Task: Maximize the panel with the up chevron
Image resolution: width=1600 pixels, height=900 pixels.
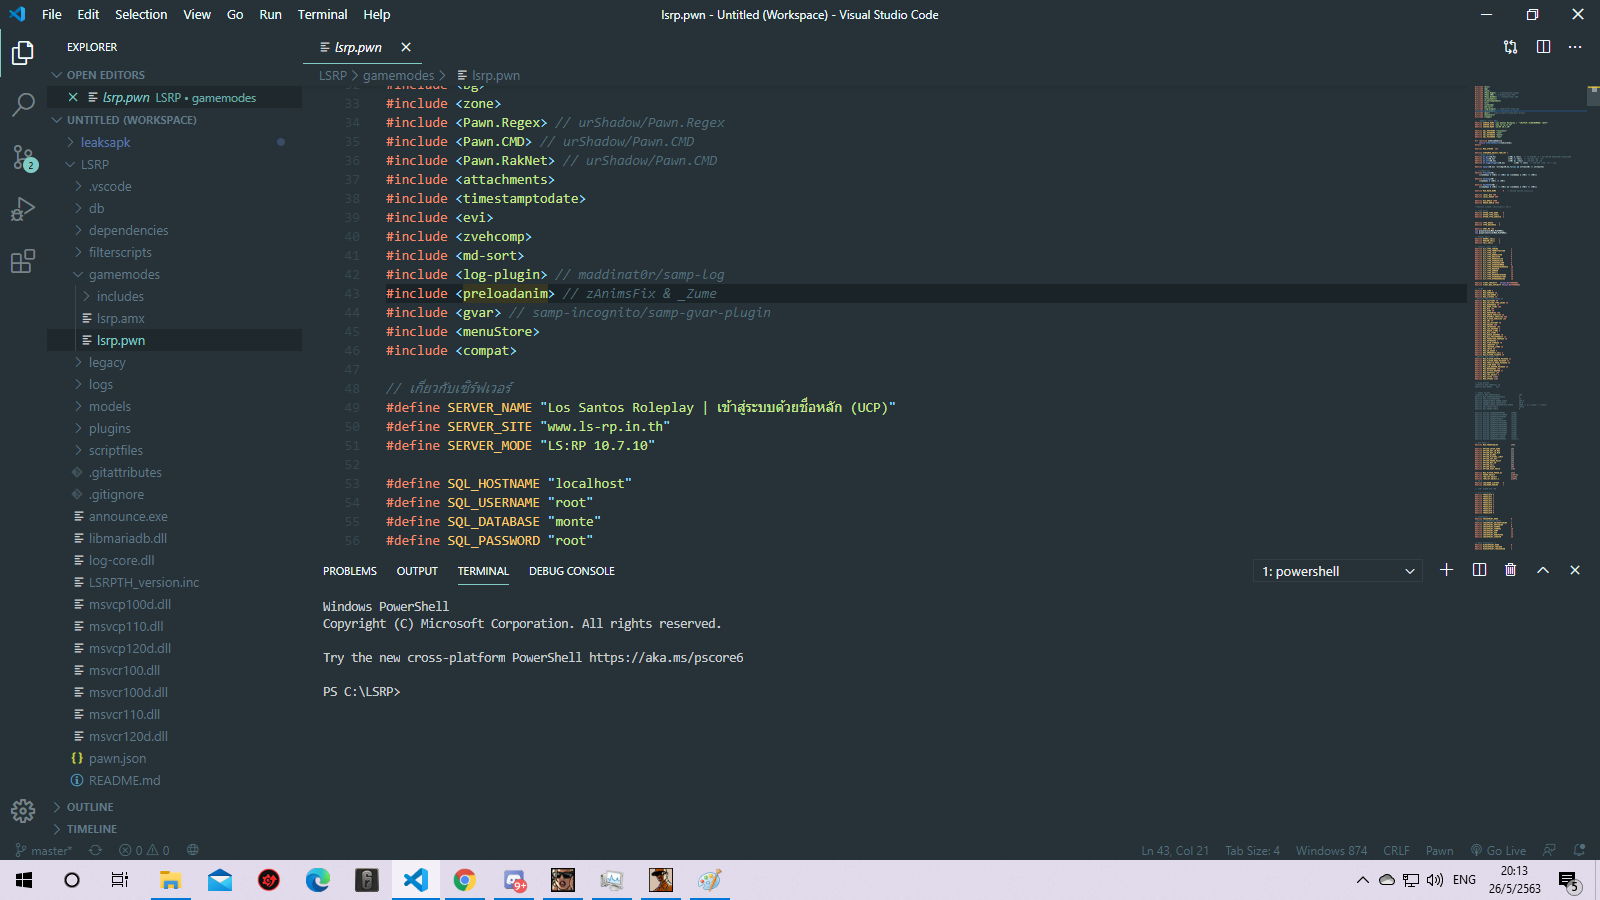Action: click(x=1543, y=570)
